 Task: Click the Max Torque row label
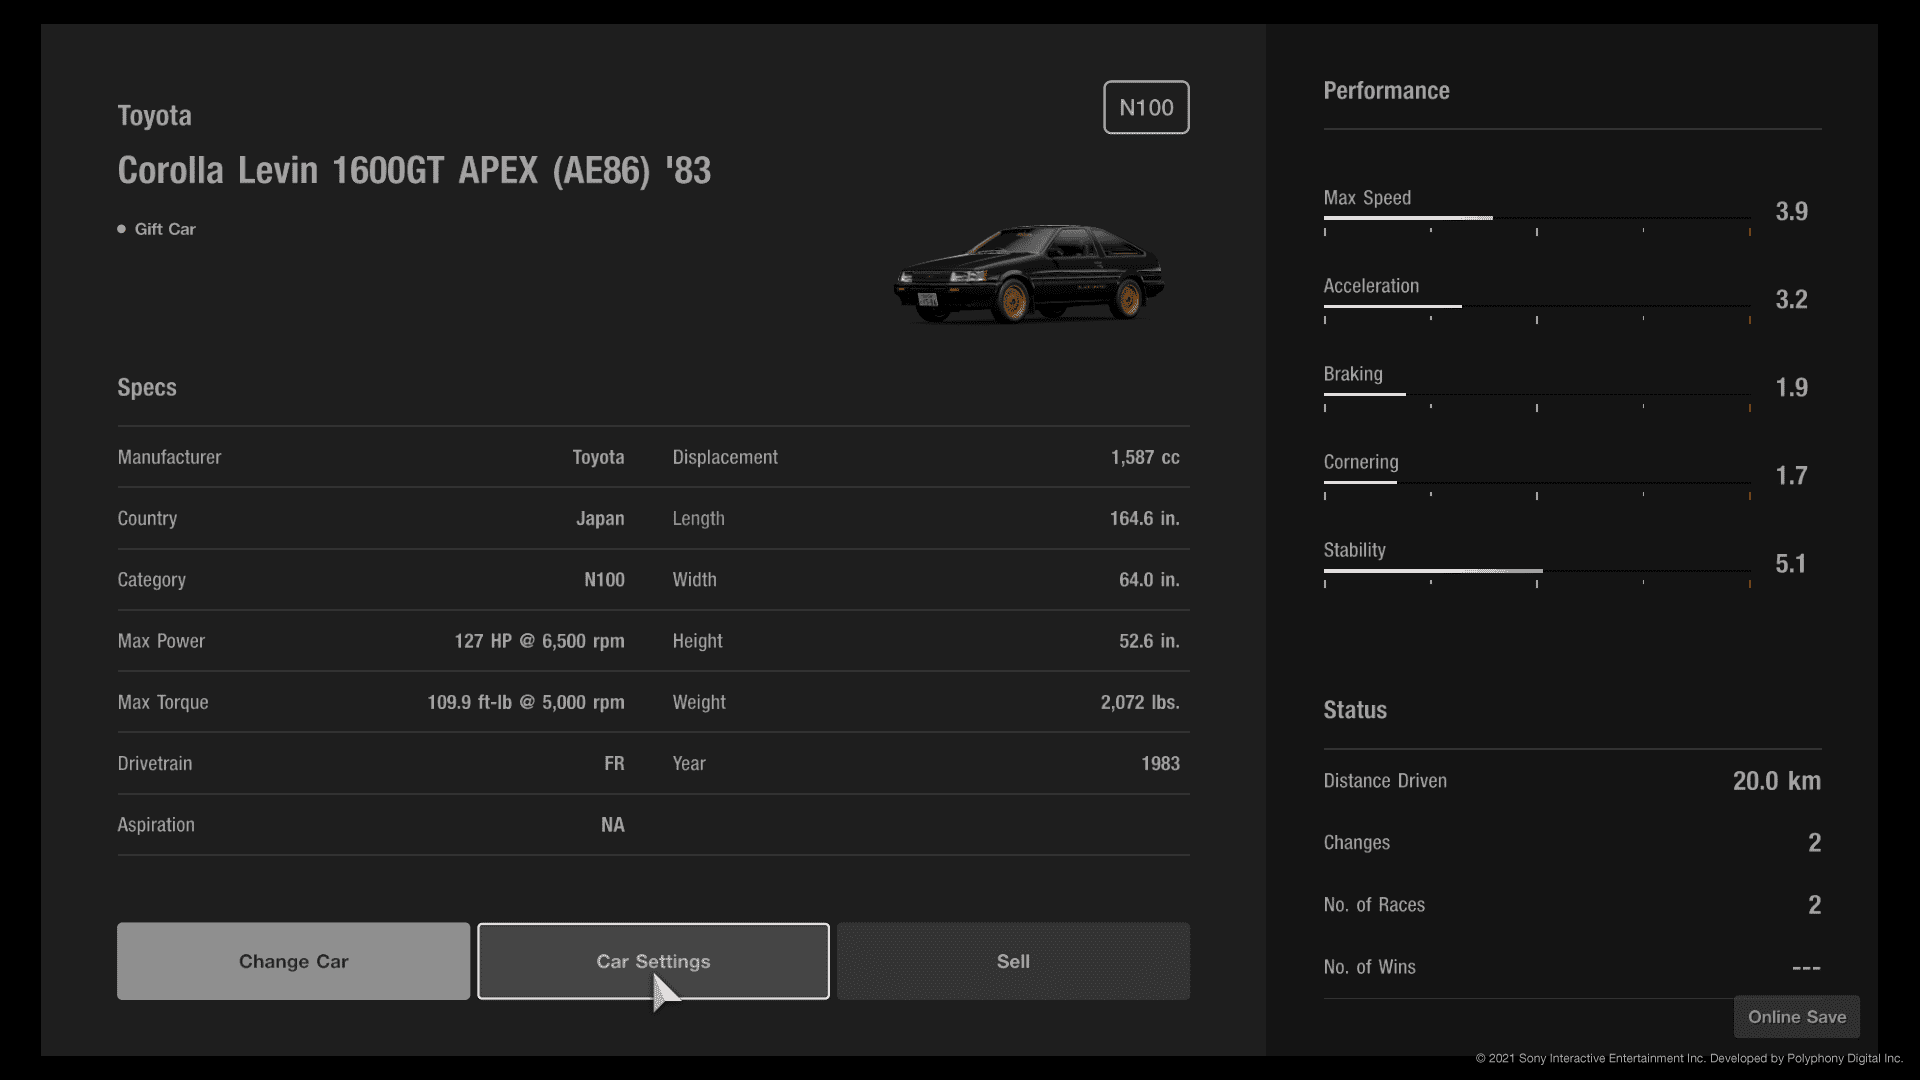pyautogui.click(x=163, y=702)
